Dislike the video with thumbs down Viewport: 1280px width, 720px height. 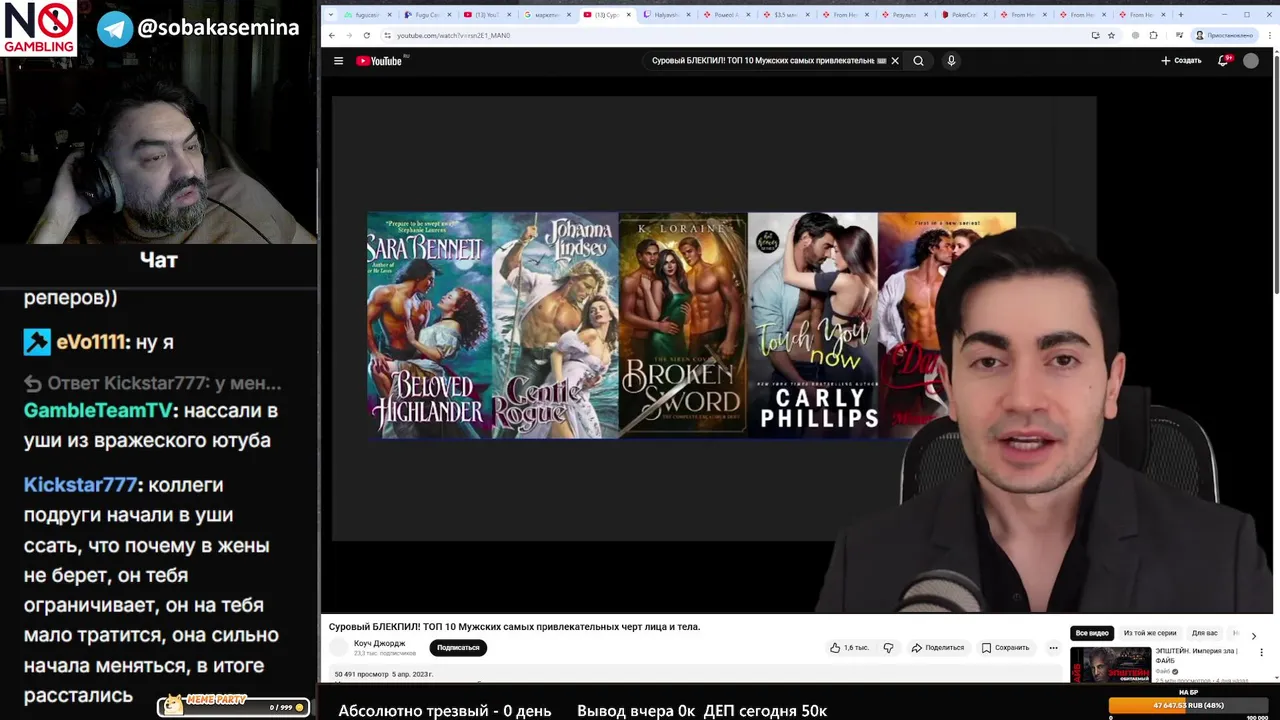coord(888,647)
